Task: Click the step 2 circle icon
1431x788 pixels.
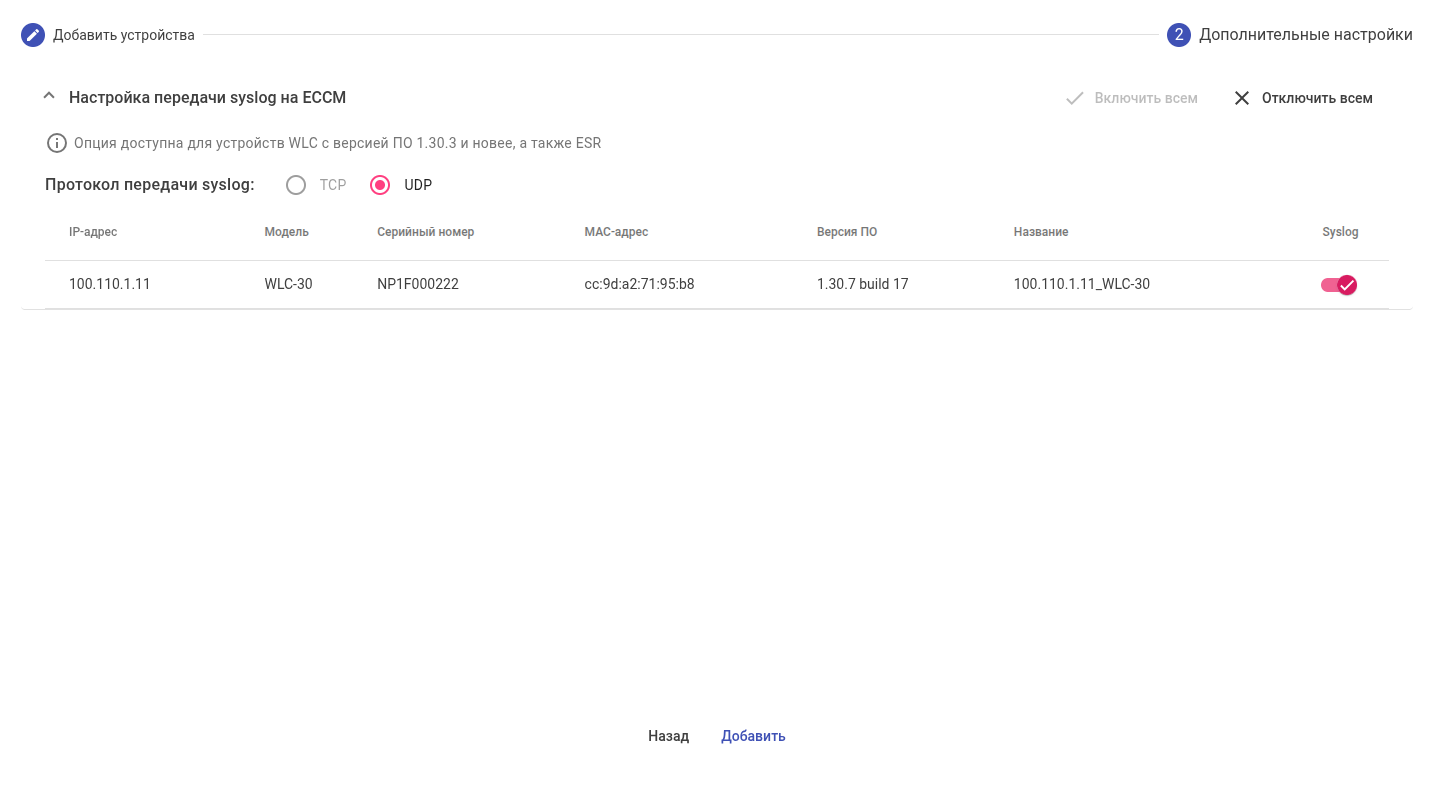Action: coord(1179,35)
